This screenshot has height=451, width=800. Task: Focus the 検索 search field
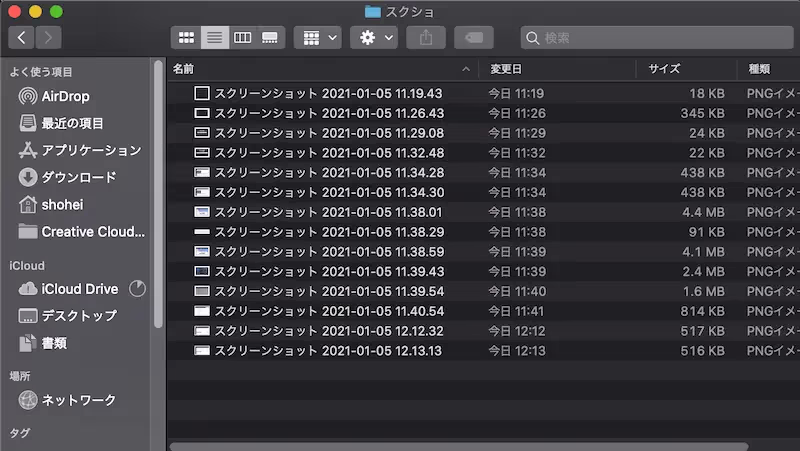658,38
